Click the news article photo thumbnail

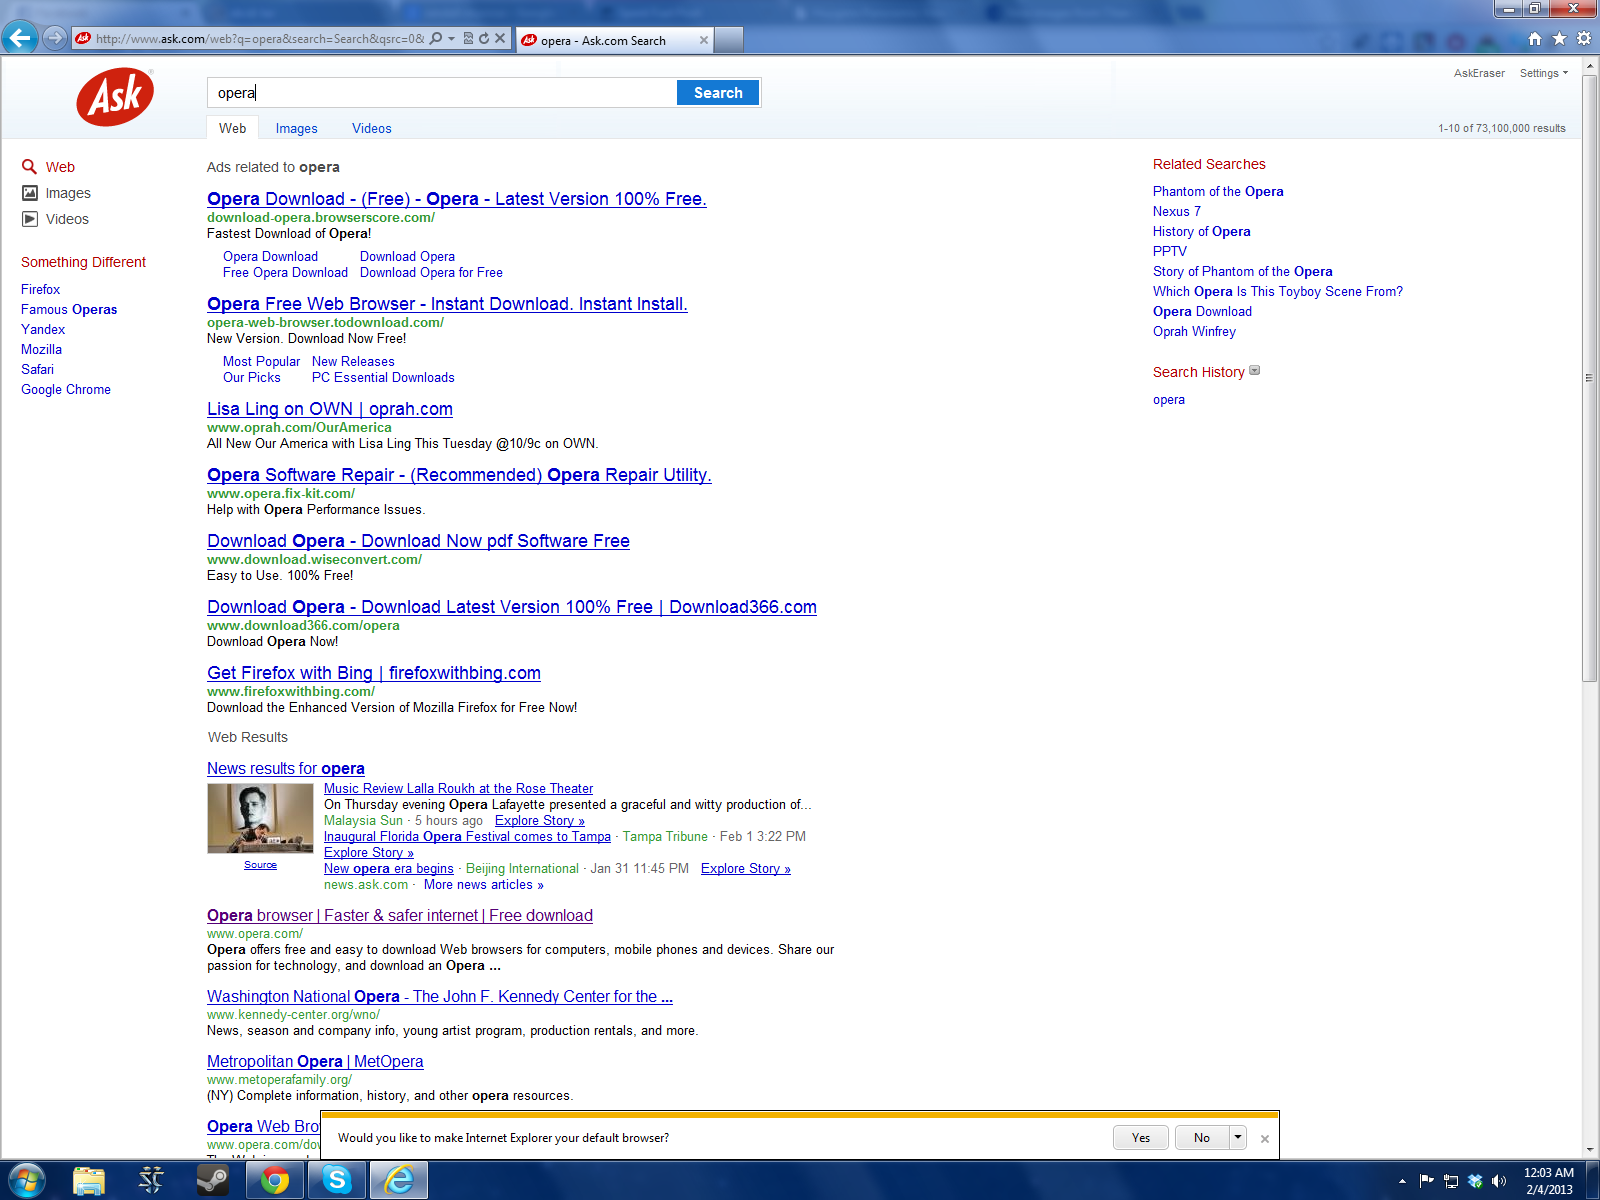pos(260,818)
